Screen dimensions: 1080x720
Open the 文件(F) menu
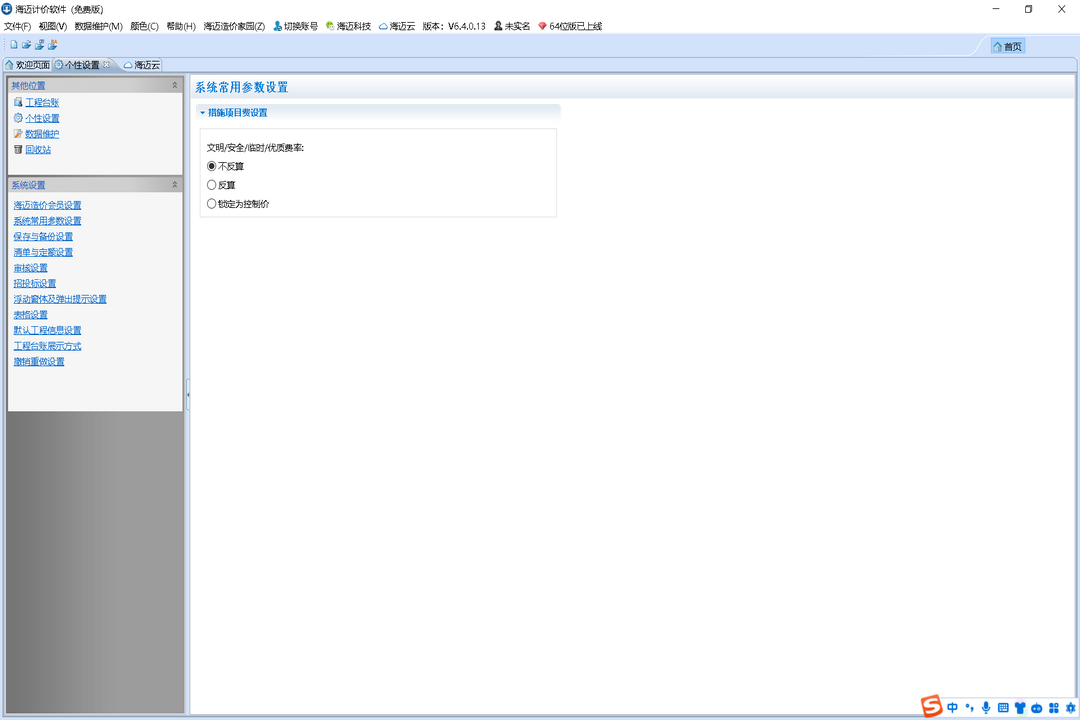click(18, 26)
